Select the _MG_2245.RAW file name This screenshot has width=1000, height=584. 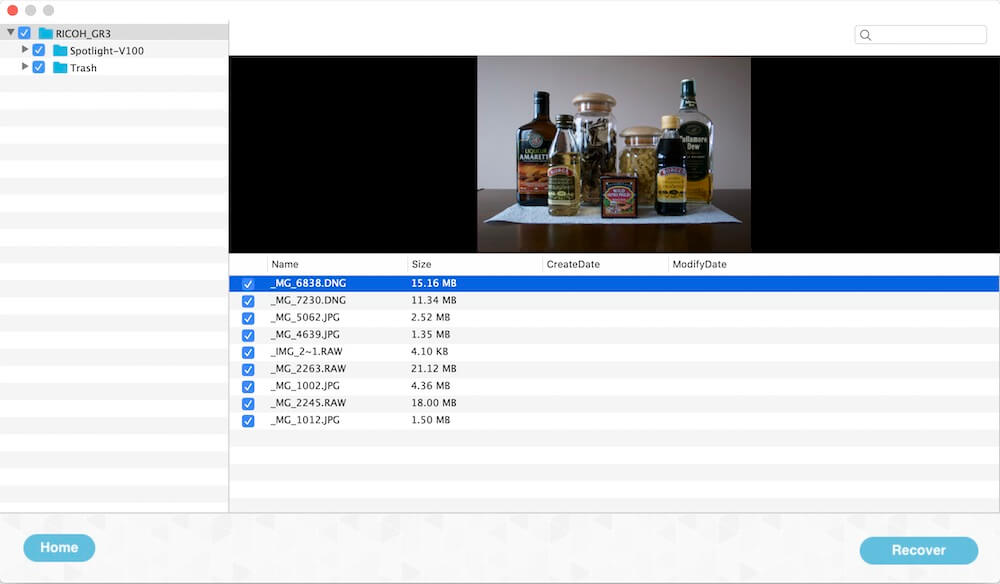click(308, 404)
